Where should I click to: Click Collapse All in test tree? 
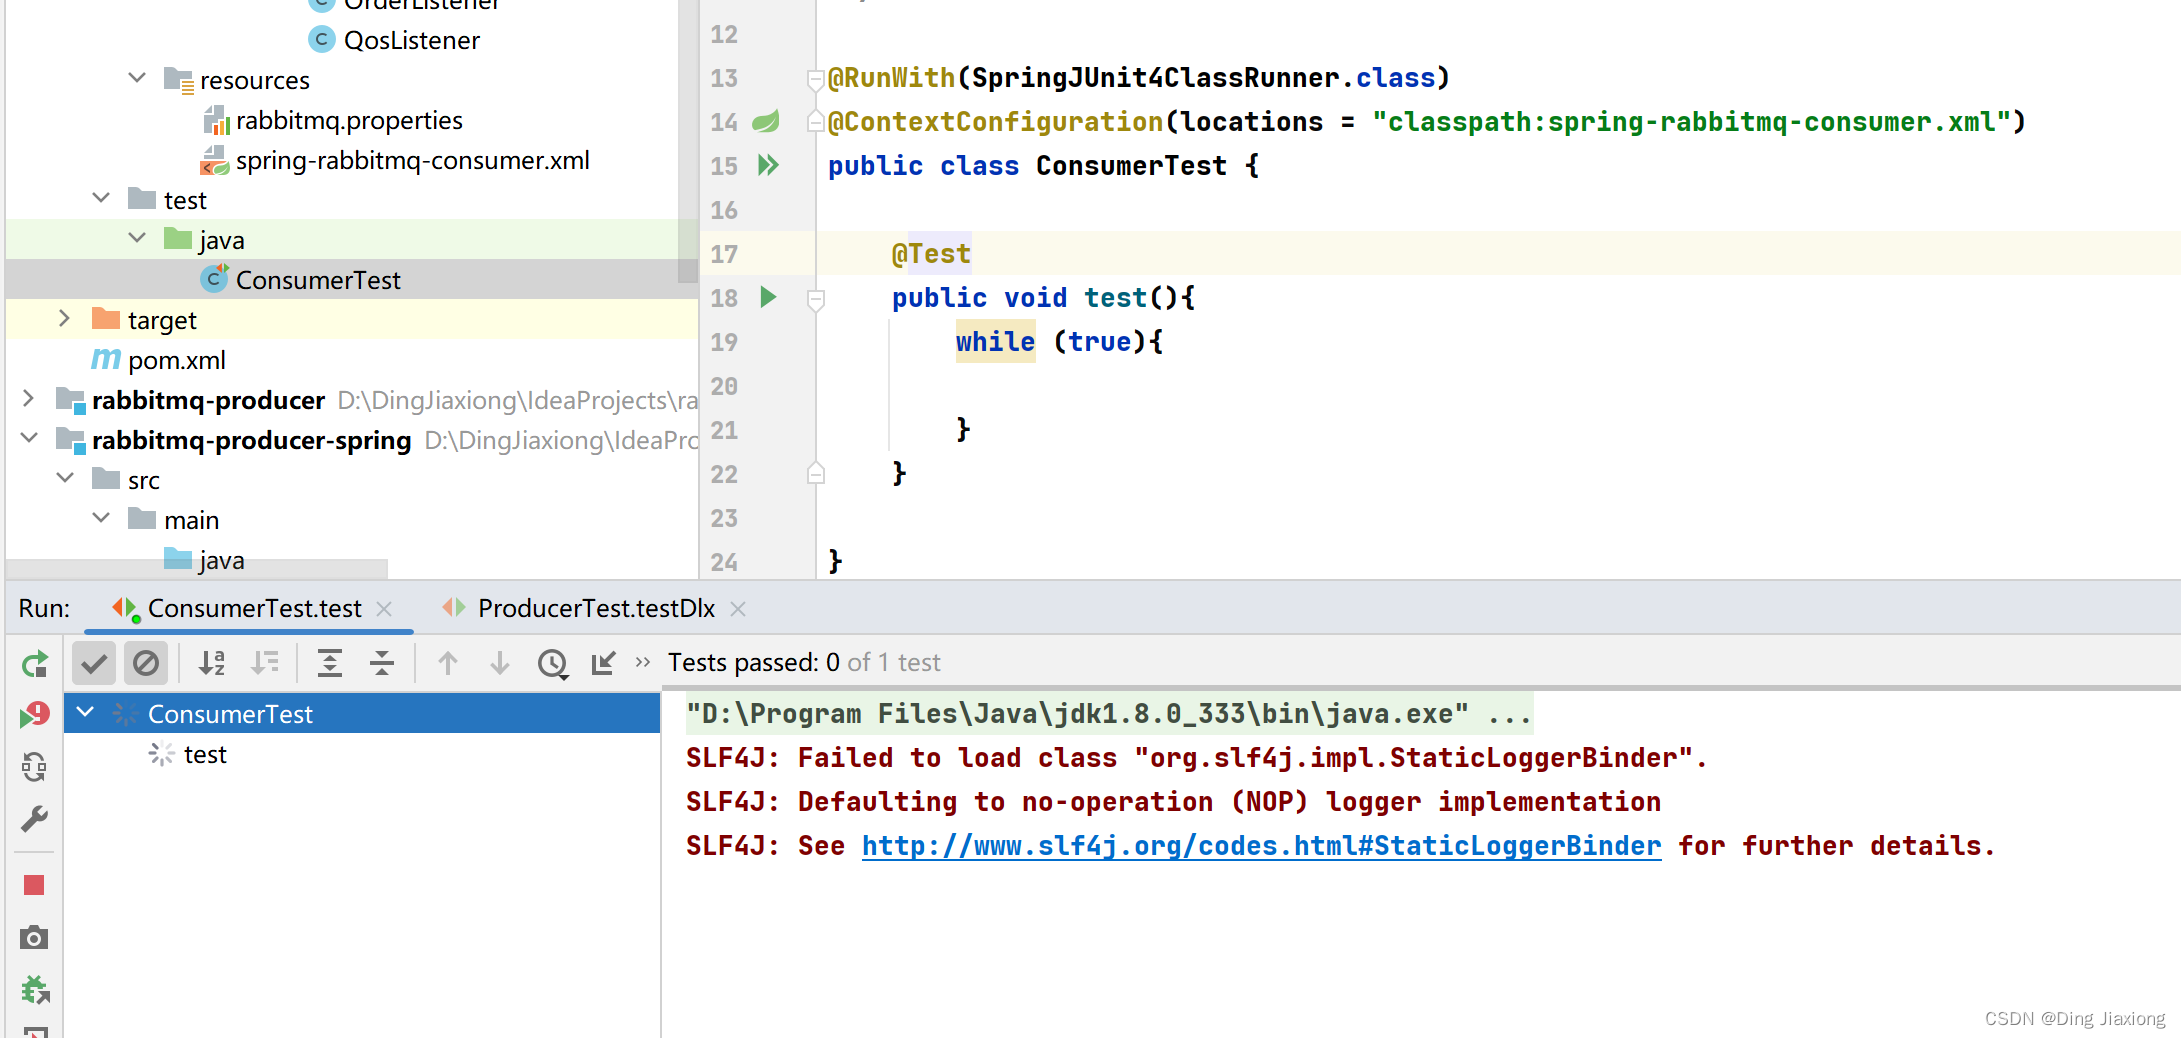click(382, 663)
